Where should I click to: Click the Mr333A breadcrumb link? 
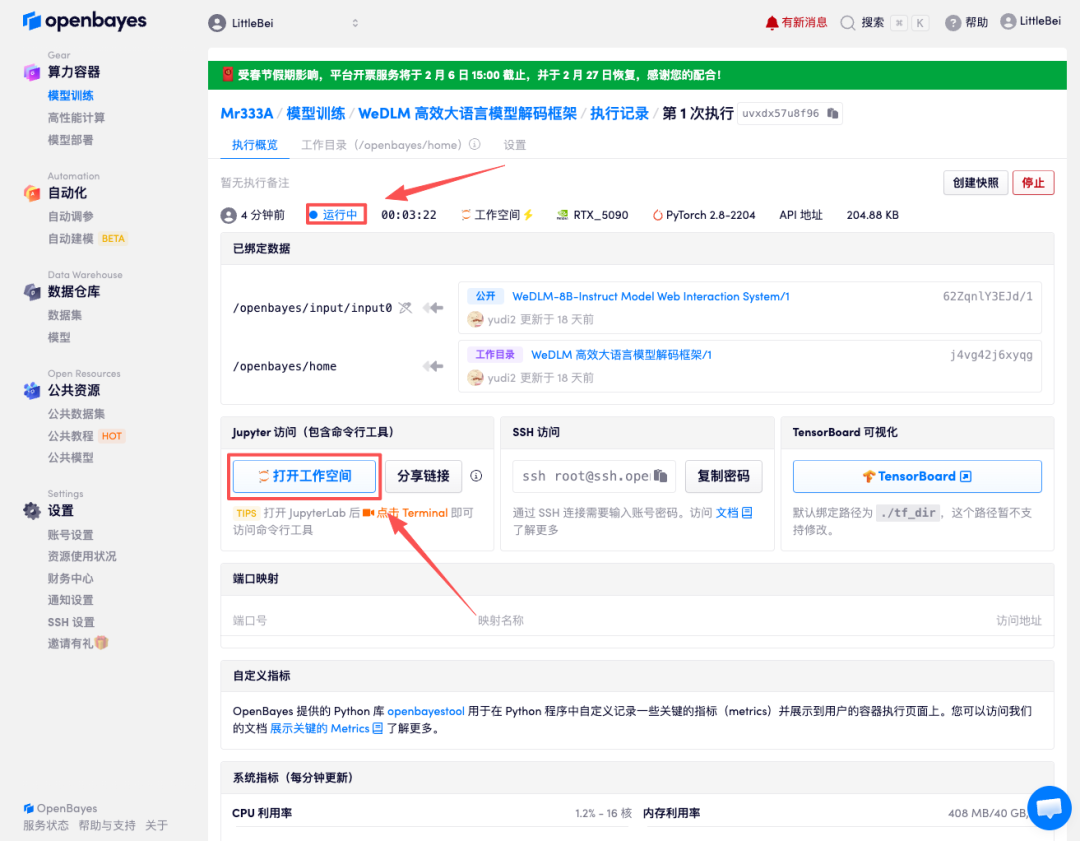tap(247, 113)
